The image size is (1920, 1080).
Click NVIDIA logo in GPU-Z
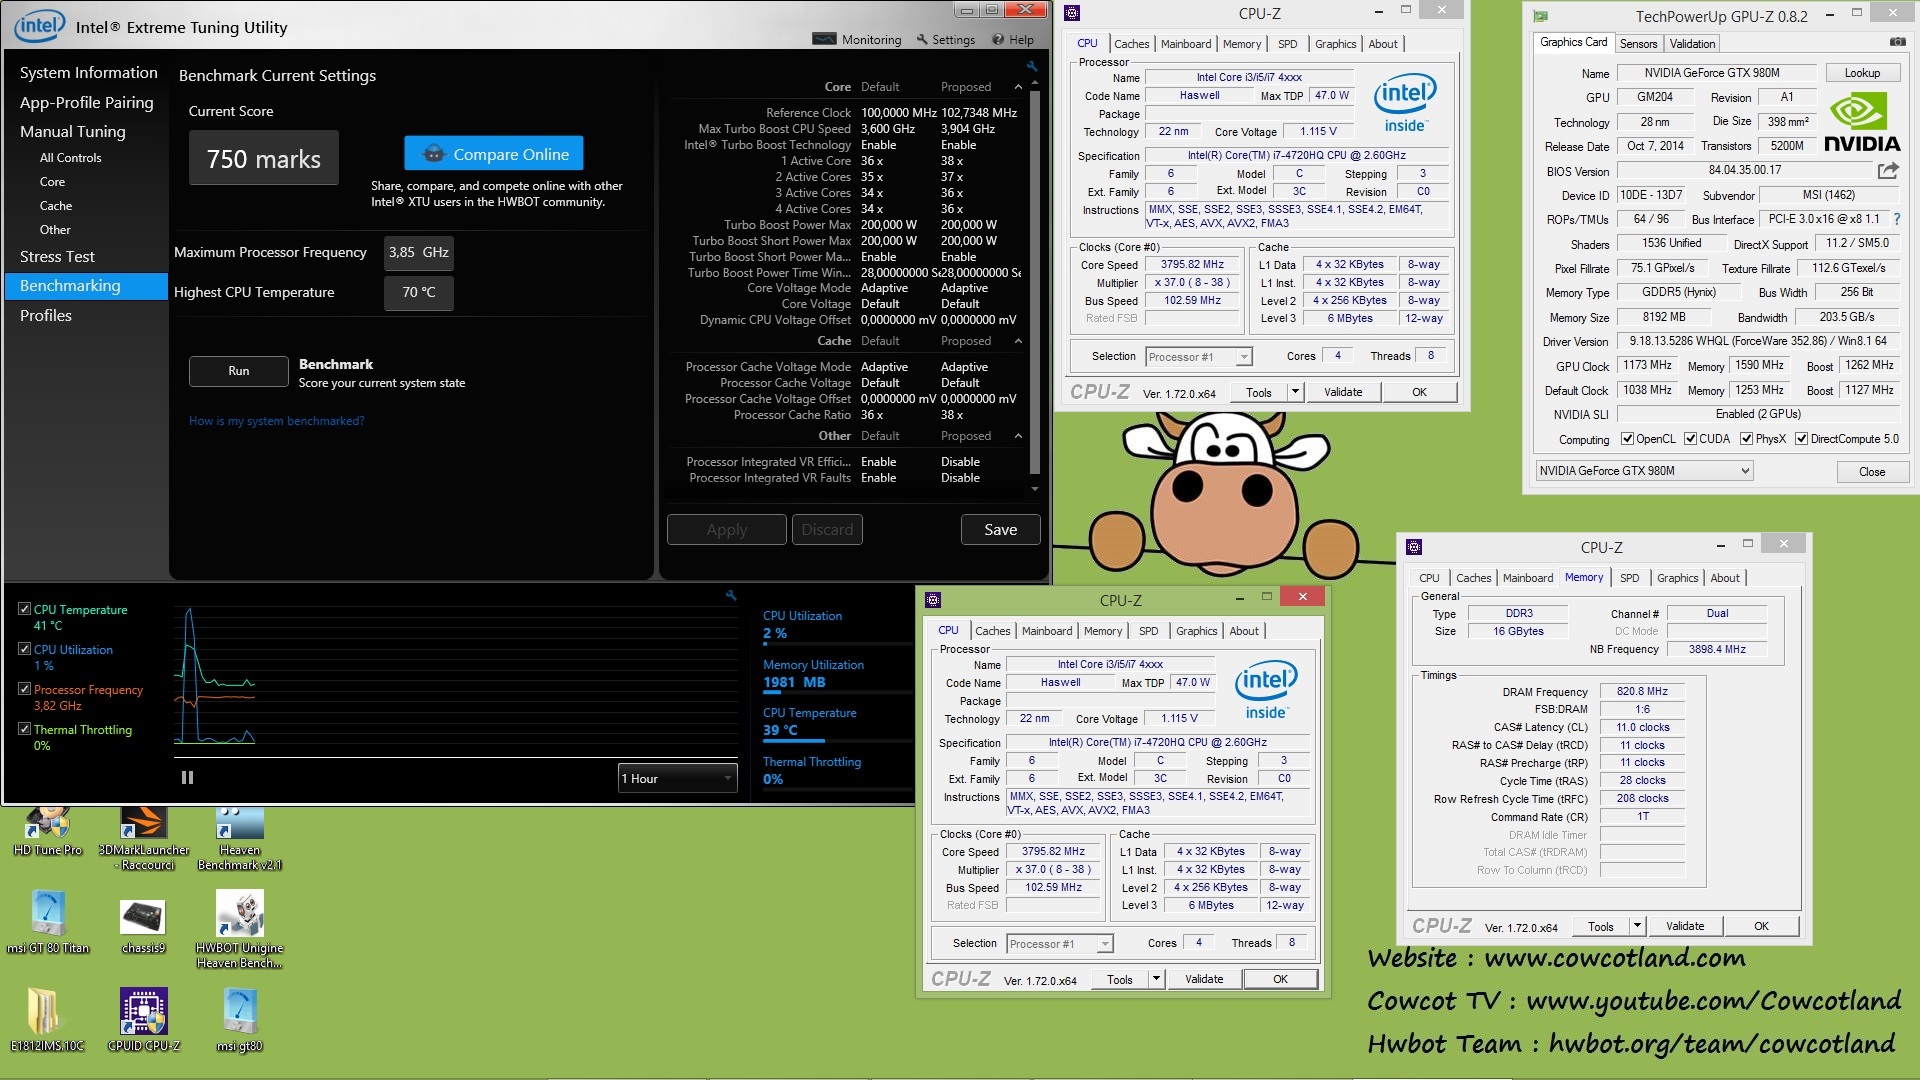click(1861, 122)
